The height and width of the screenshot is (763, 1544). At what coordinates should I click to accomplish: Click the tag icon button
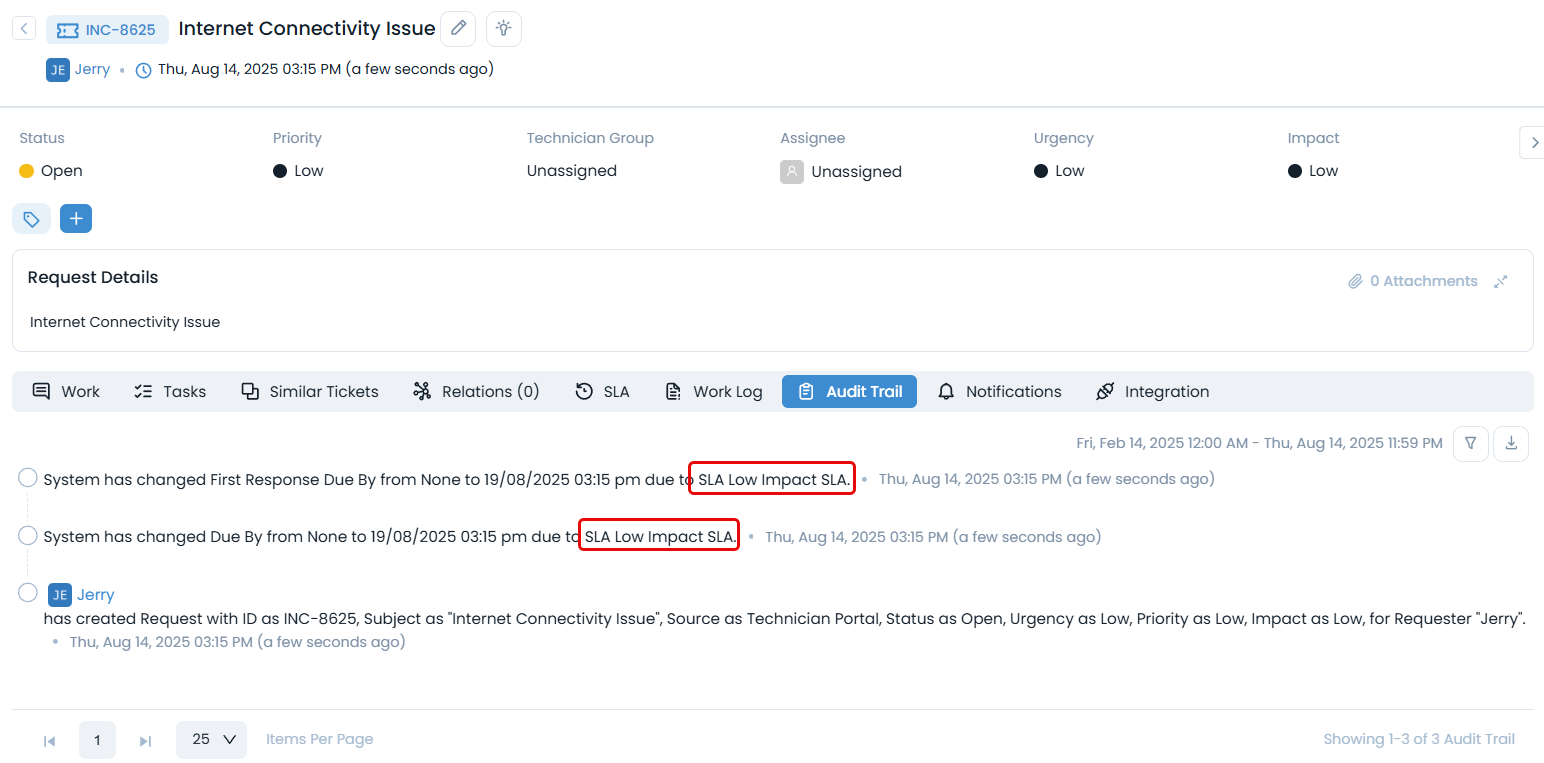tap(31, 219)
